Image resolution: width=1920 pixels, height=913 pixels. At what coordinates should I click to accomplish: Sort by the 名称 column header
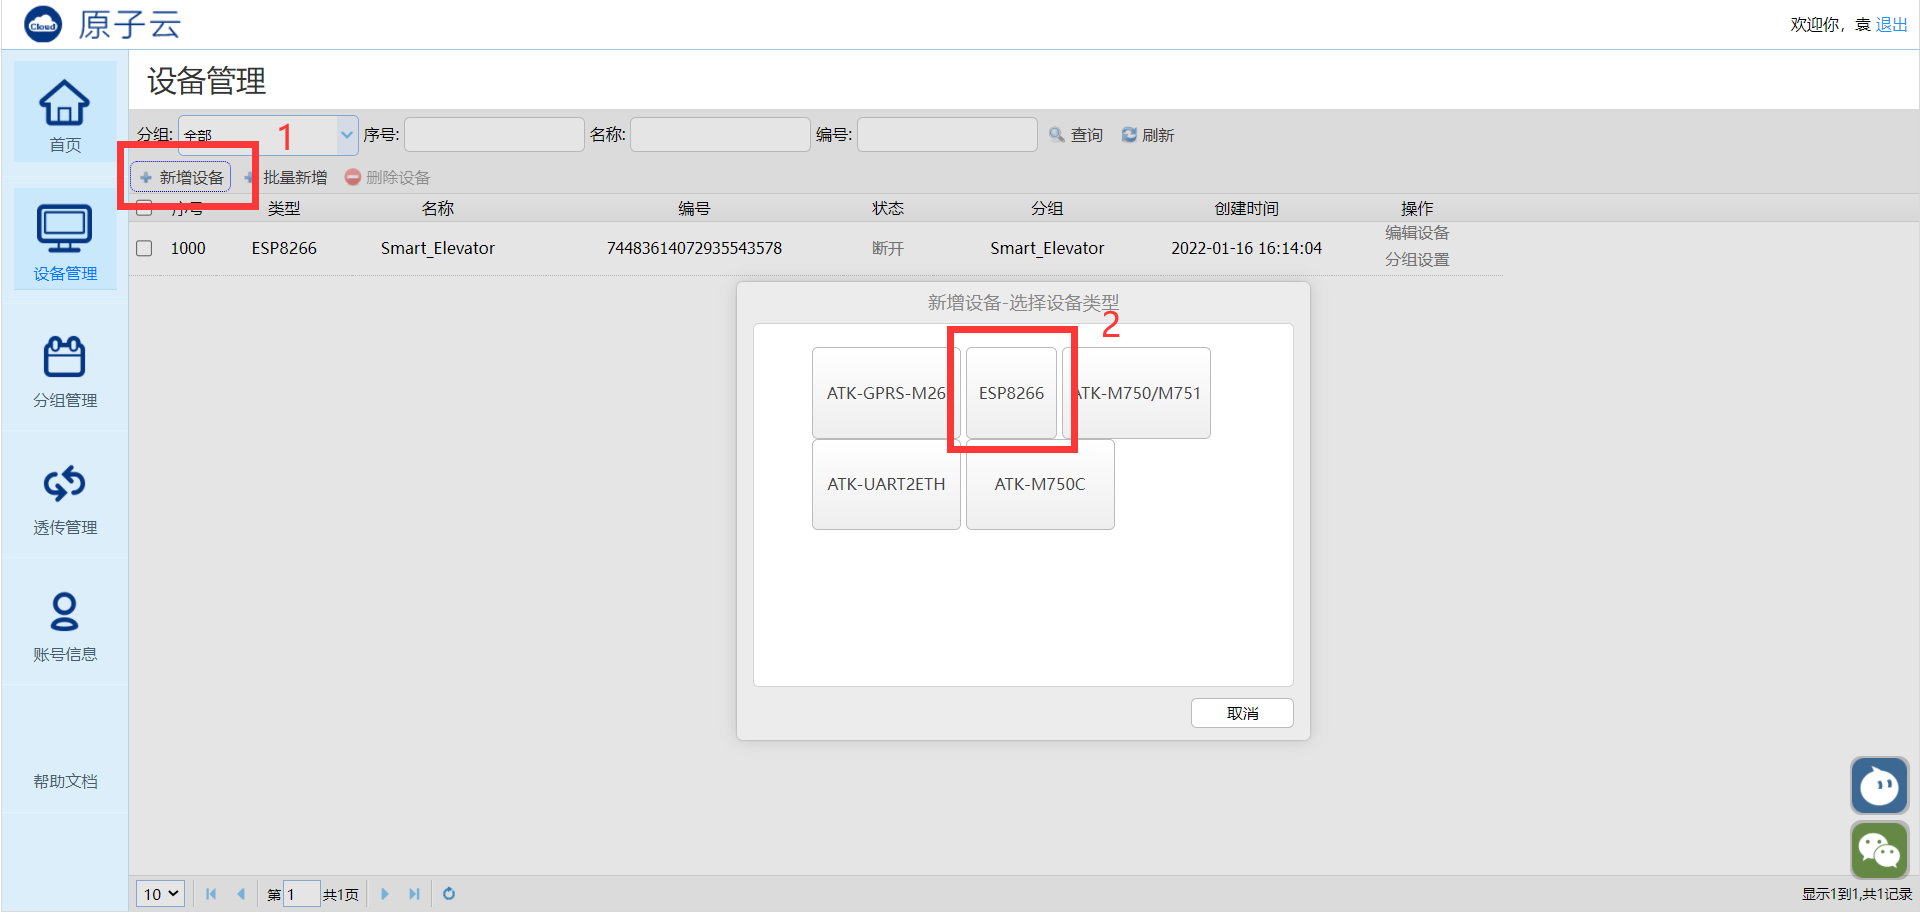[x=438, y=208]
